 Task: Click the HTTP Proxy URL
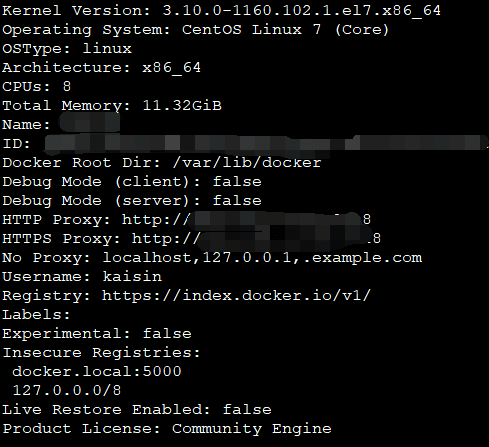246,220
